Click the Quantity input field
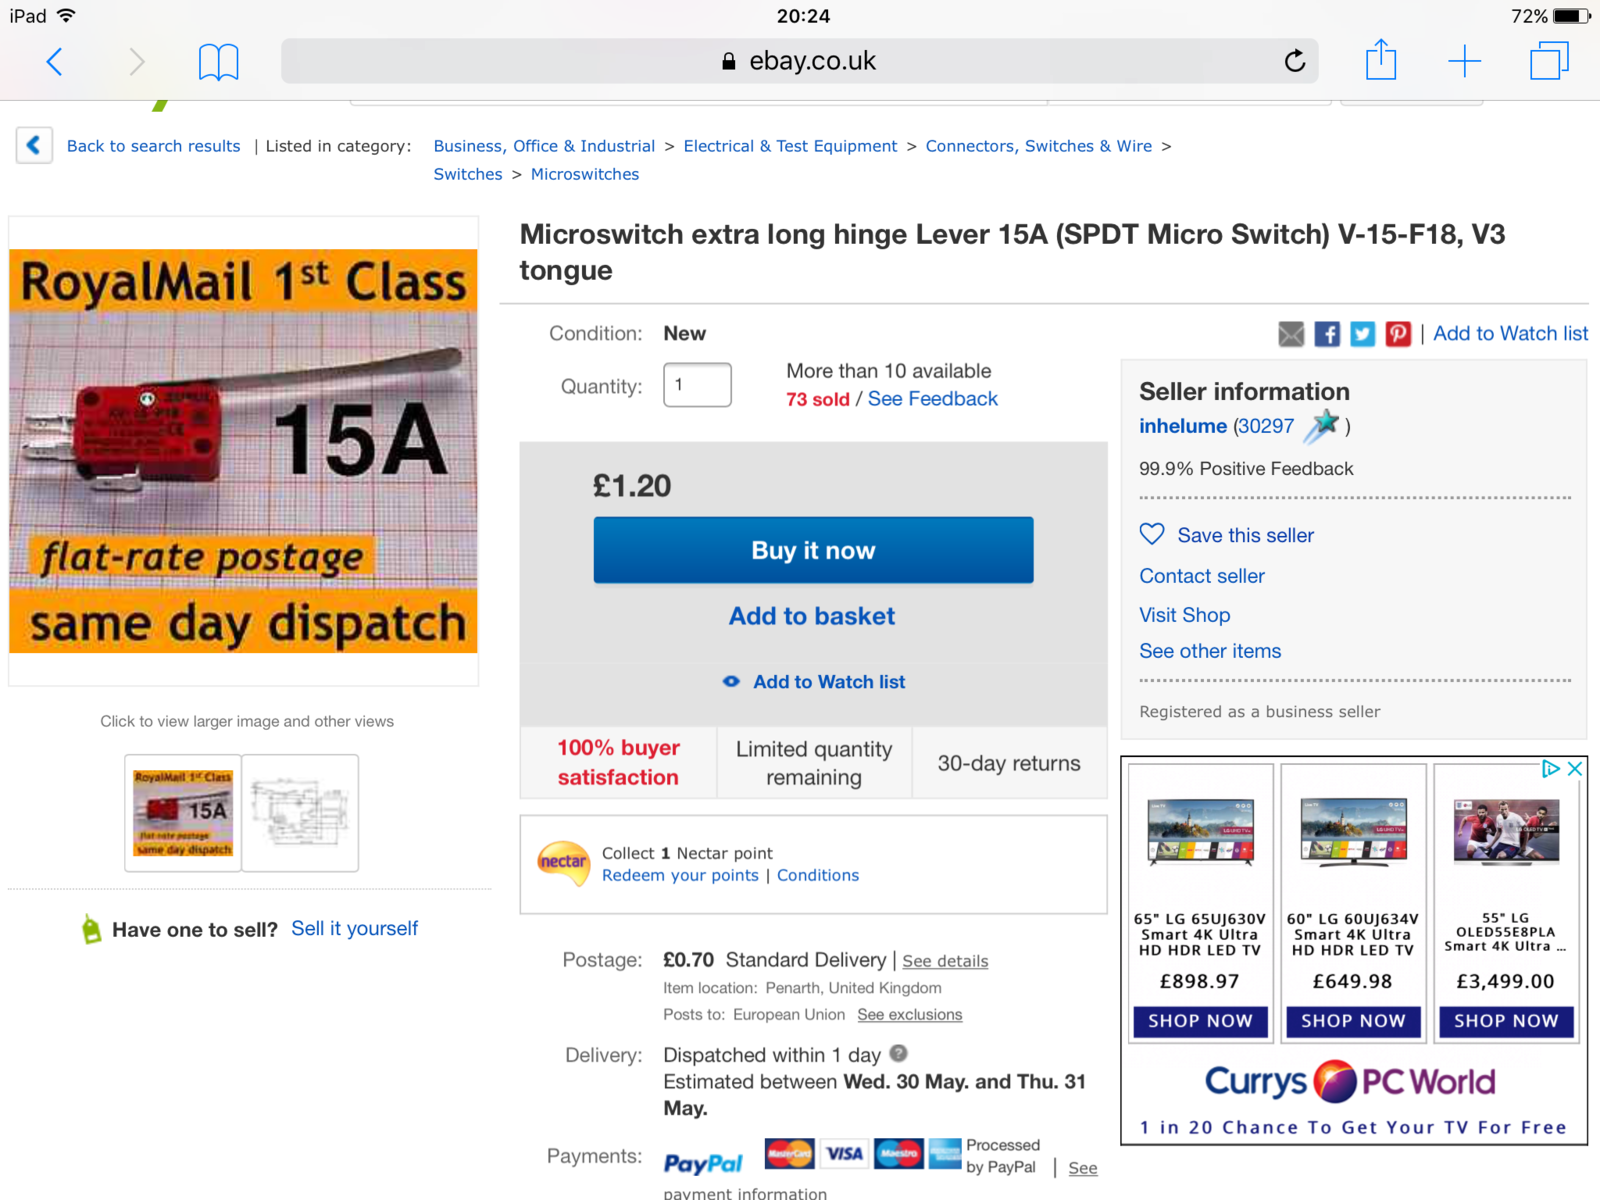The width and height of the screenshot is (1600, 1200). pos(697,385)
